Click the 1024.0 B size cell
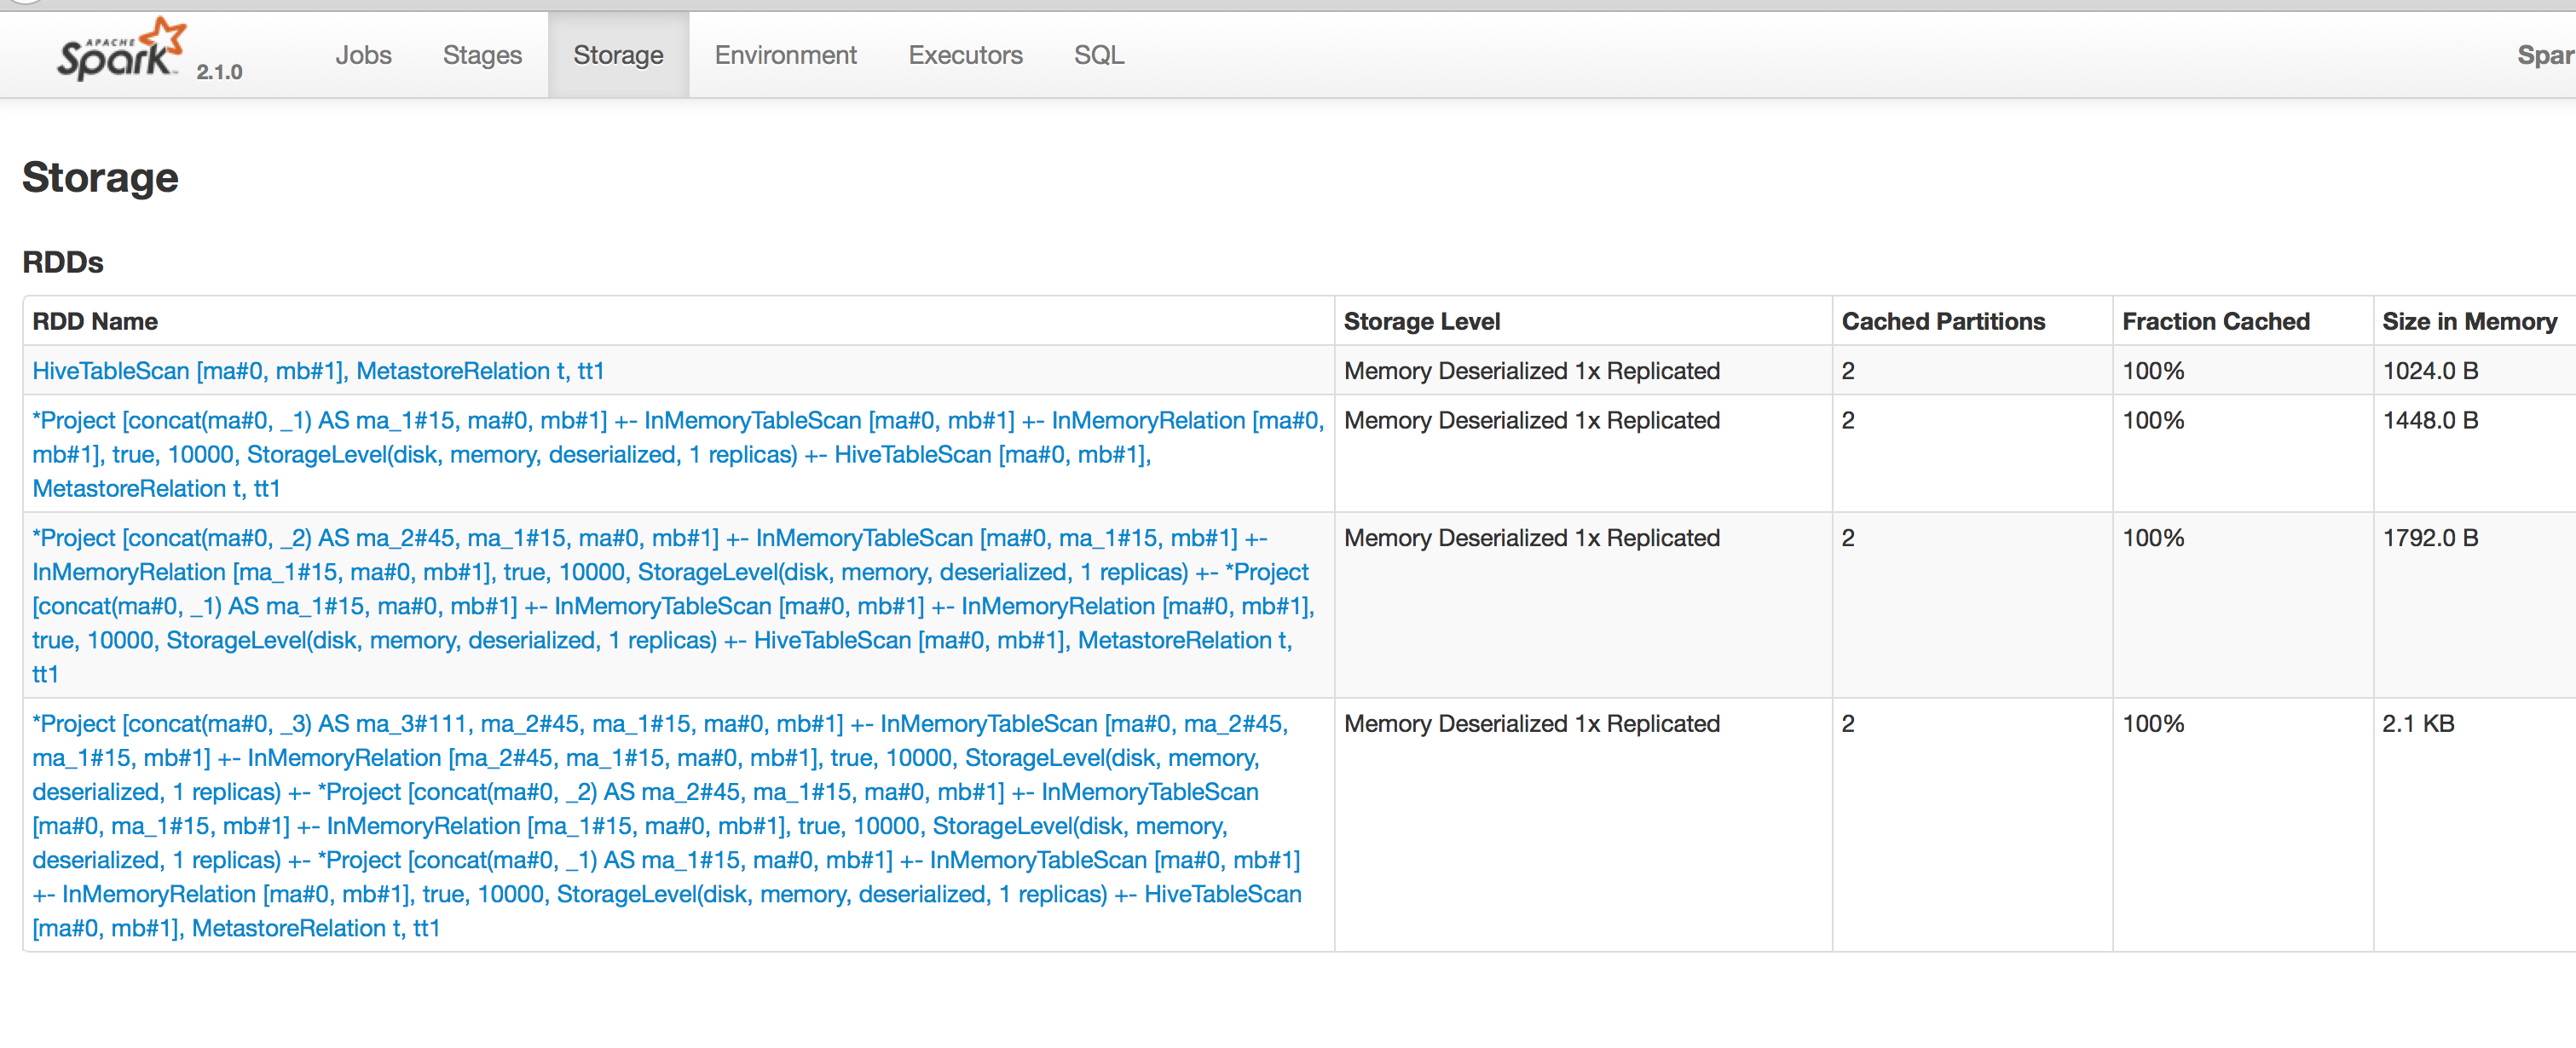The width and height of the screenshot is (2576, 1048). 2429,371
